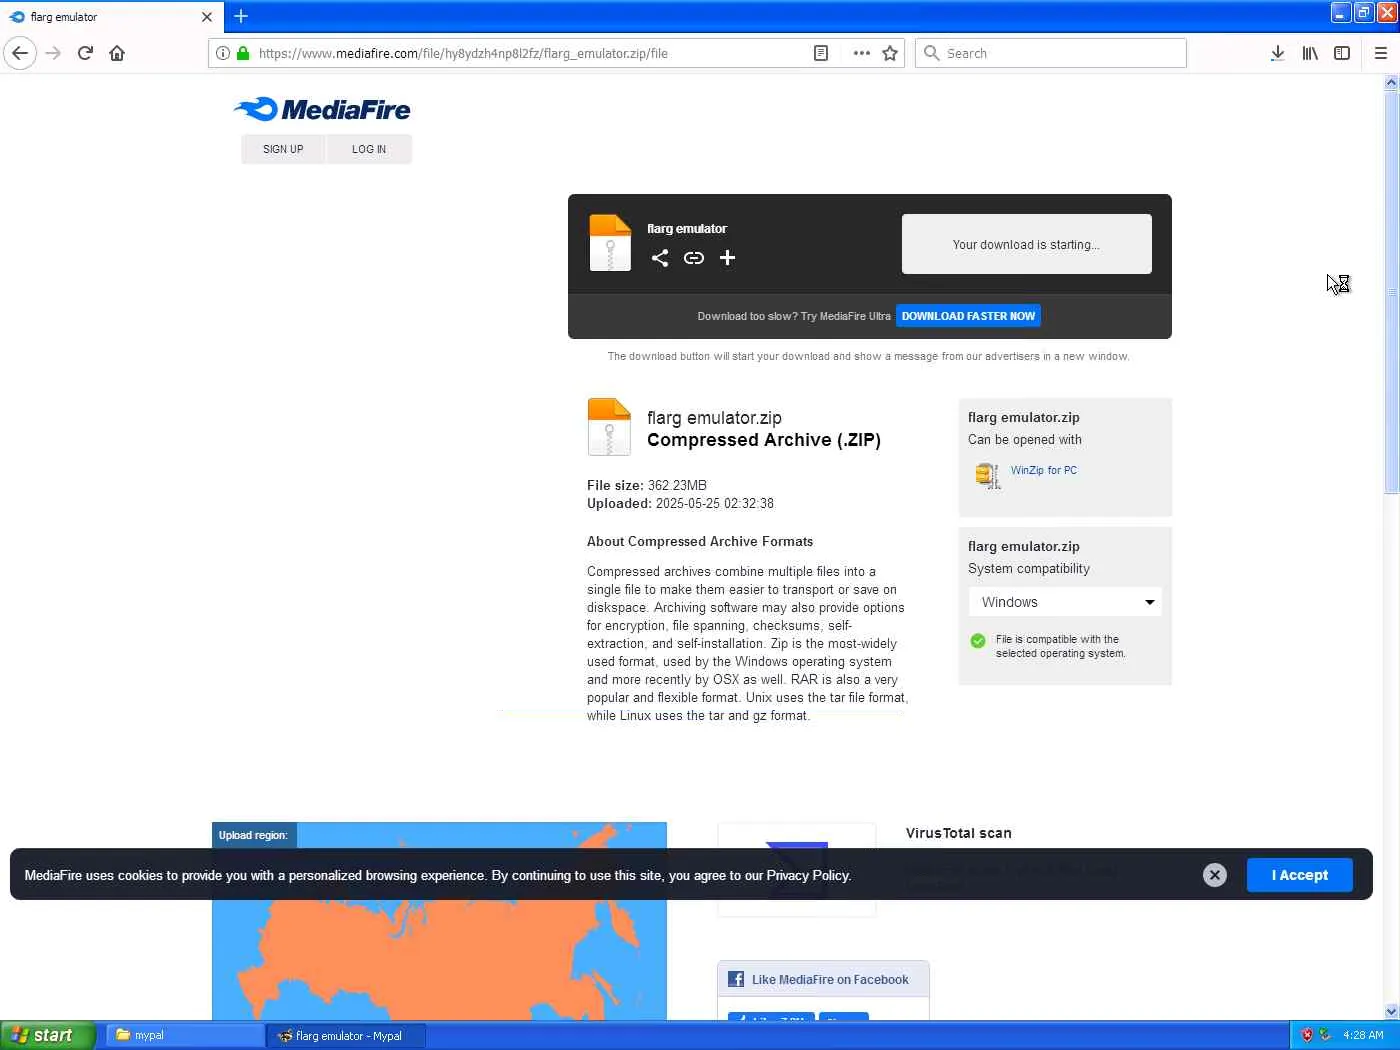Image resolution: width=1400 pixels, height=1050 pixels.
Task: Add flarg emulator to my files
Action: [728, 258]
